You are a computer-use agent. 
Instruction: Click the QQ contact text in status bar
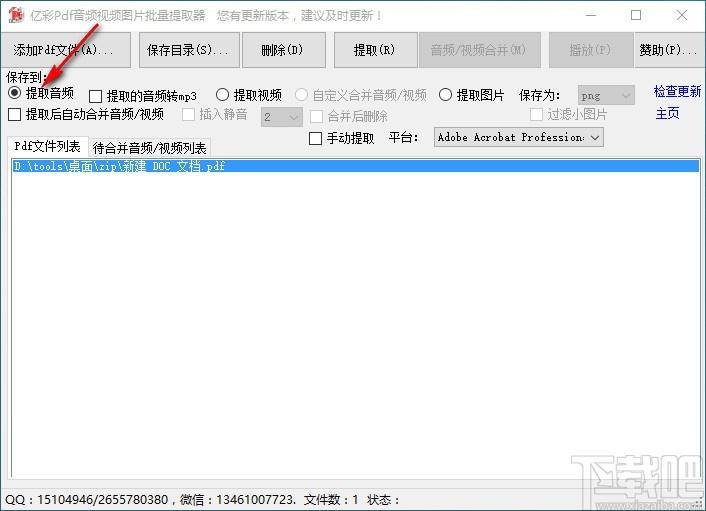point(86,500)
